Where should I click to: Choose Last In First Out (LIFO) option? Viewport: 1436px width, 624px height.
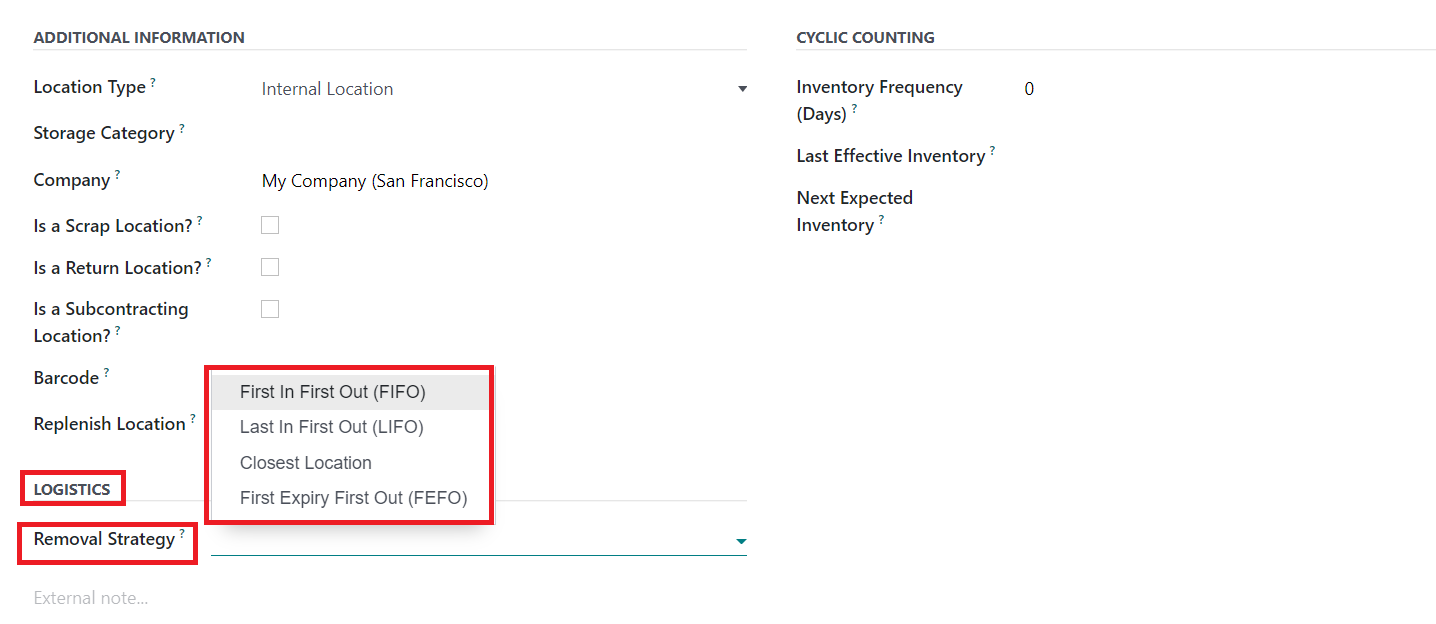point(332,427)
